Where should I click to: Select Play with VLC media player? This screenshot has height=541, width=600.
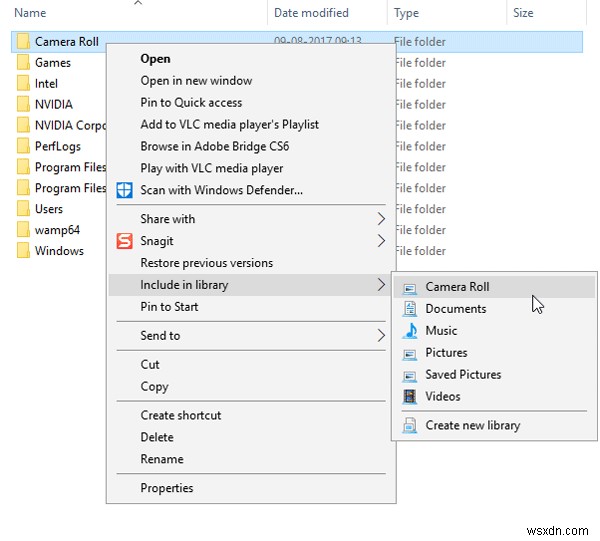tap(212, 168)
